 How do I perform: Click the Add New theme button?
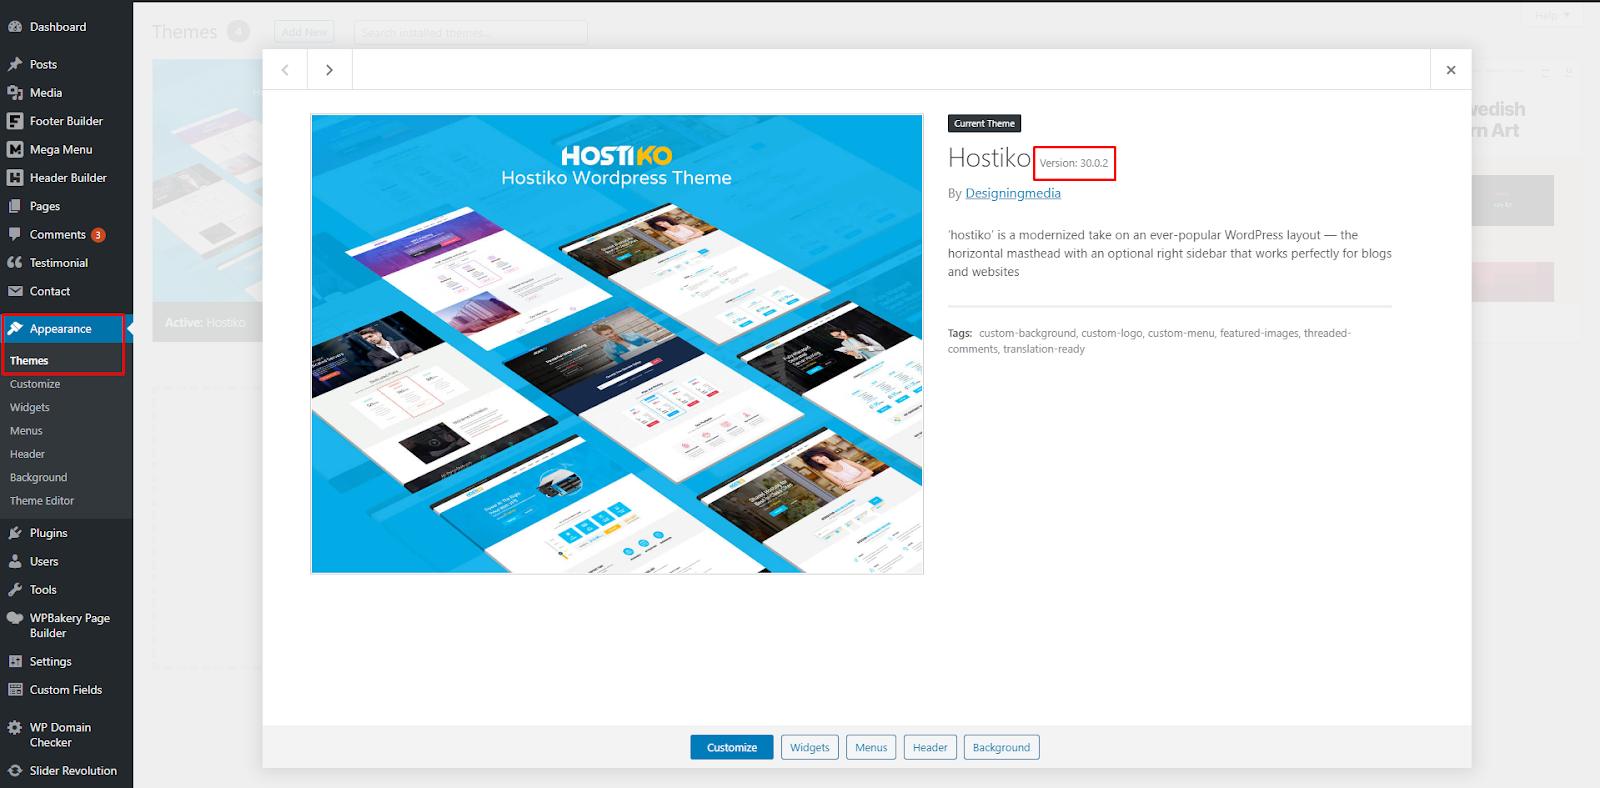tap(304, 32)
